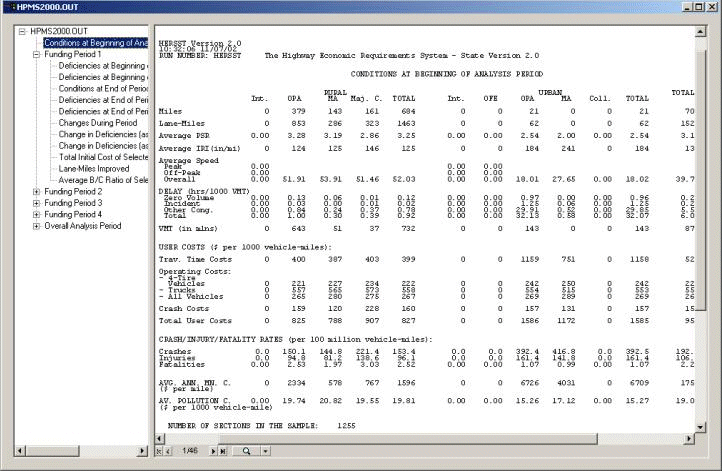Go to the previous report page
Image resolution: width=722 pixels, height=471 pixels.
tap(168, 451)
